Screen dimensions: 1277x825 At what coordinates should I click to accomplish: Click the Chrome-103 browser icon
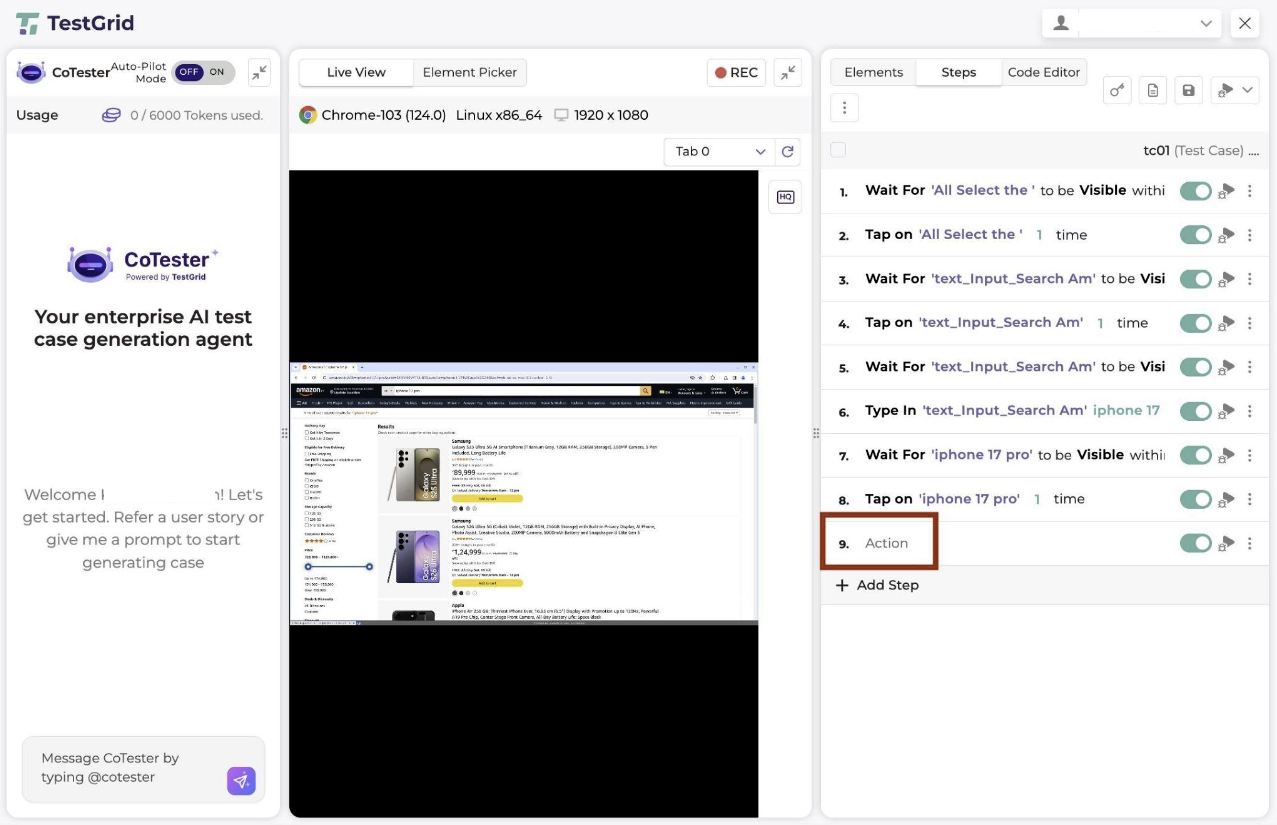pos(308,115)
